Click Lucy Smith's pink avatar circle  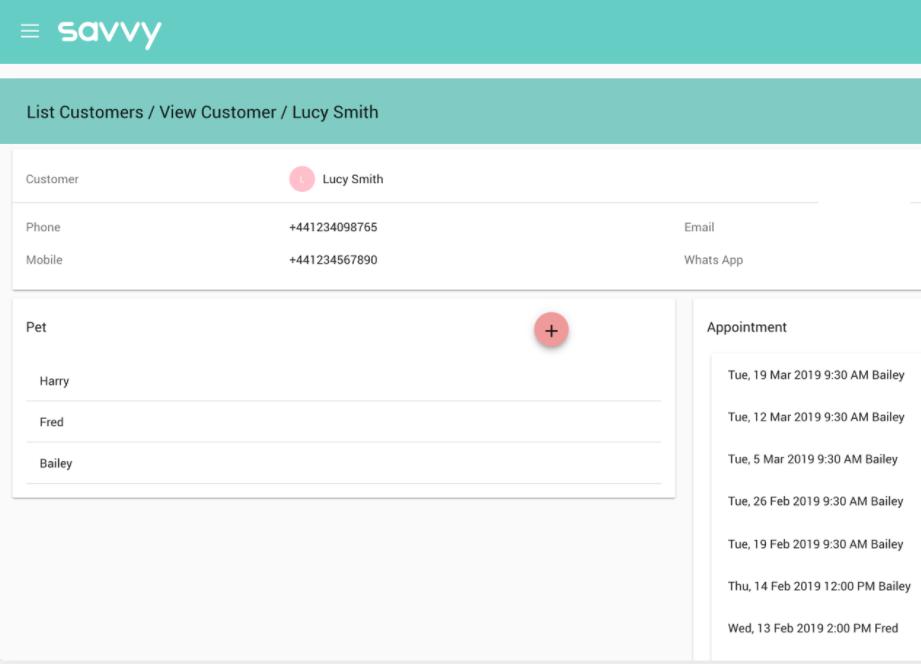[x=302, y=179]
